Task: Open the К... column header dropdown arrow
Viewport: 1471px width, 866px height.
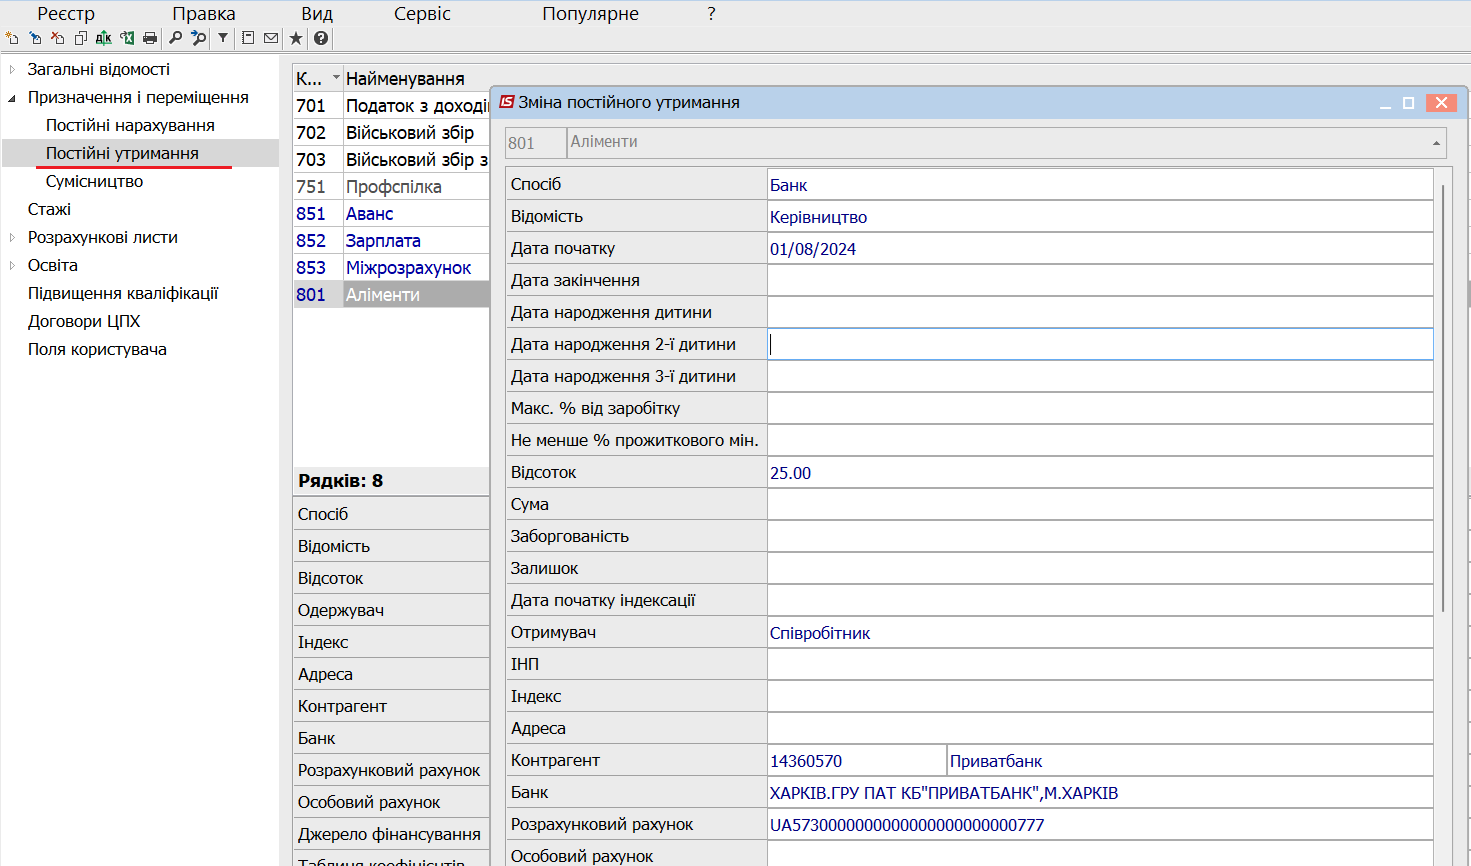Action: pyautogui.click(x=336, y=78)
